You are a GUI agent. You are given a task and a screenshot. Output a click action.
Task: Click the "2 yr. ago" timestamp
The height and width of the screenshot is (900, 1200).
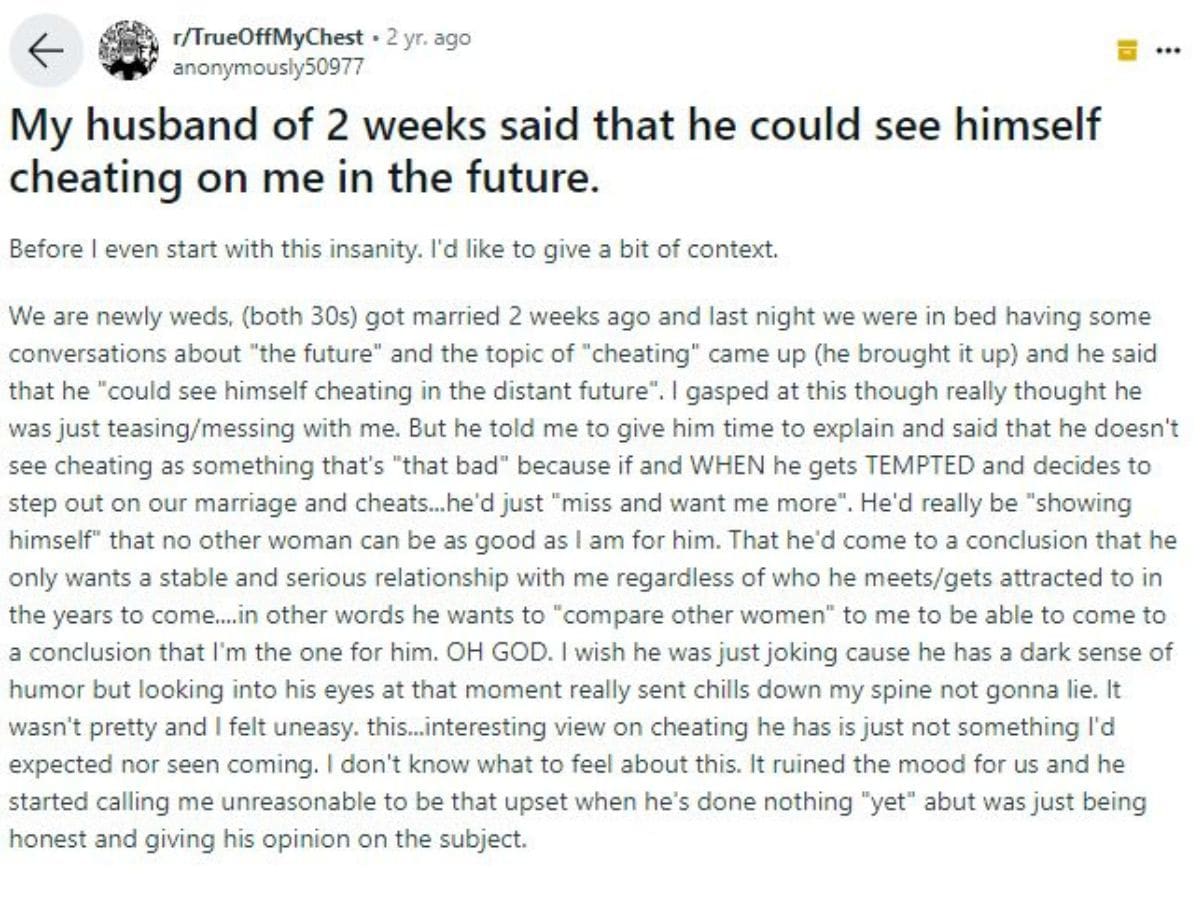pos(427,38)
